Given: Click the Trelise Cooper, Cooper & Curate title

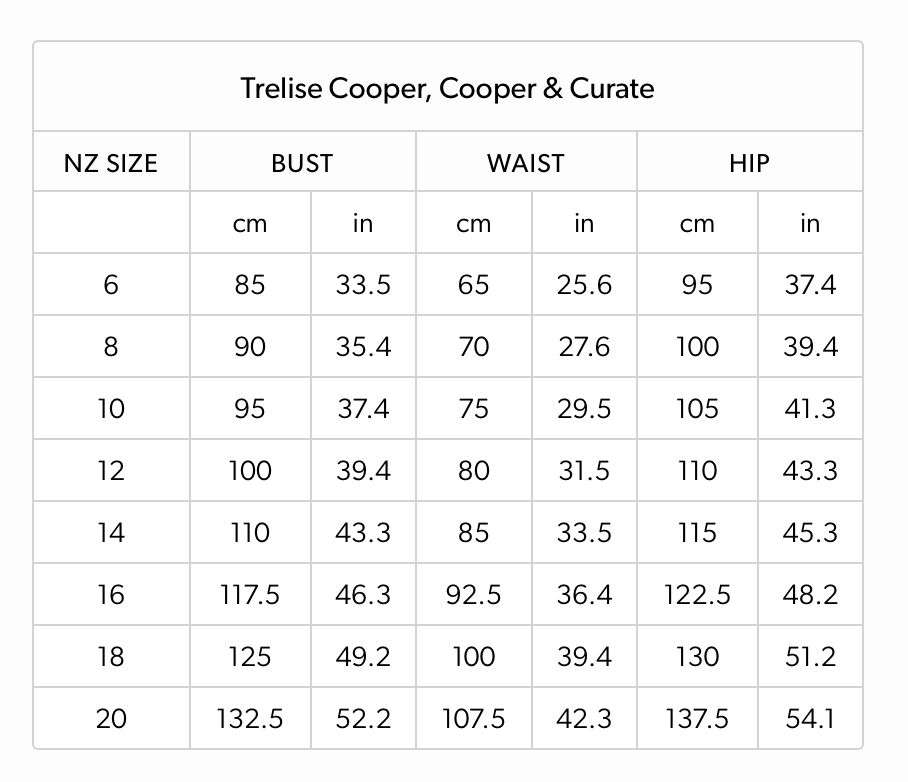Looking at the screenshot, I should point(447,89).
